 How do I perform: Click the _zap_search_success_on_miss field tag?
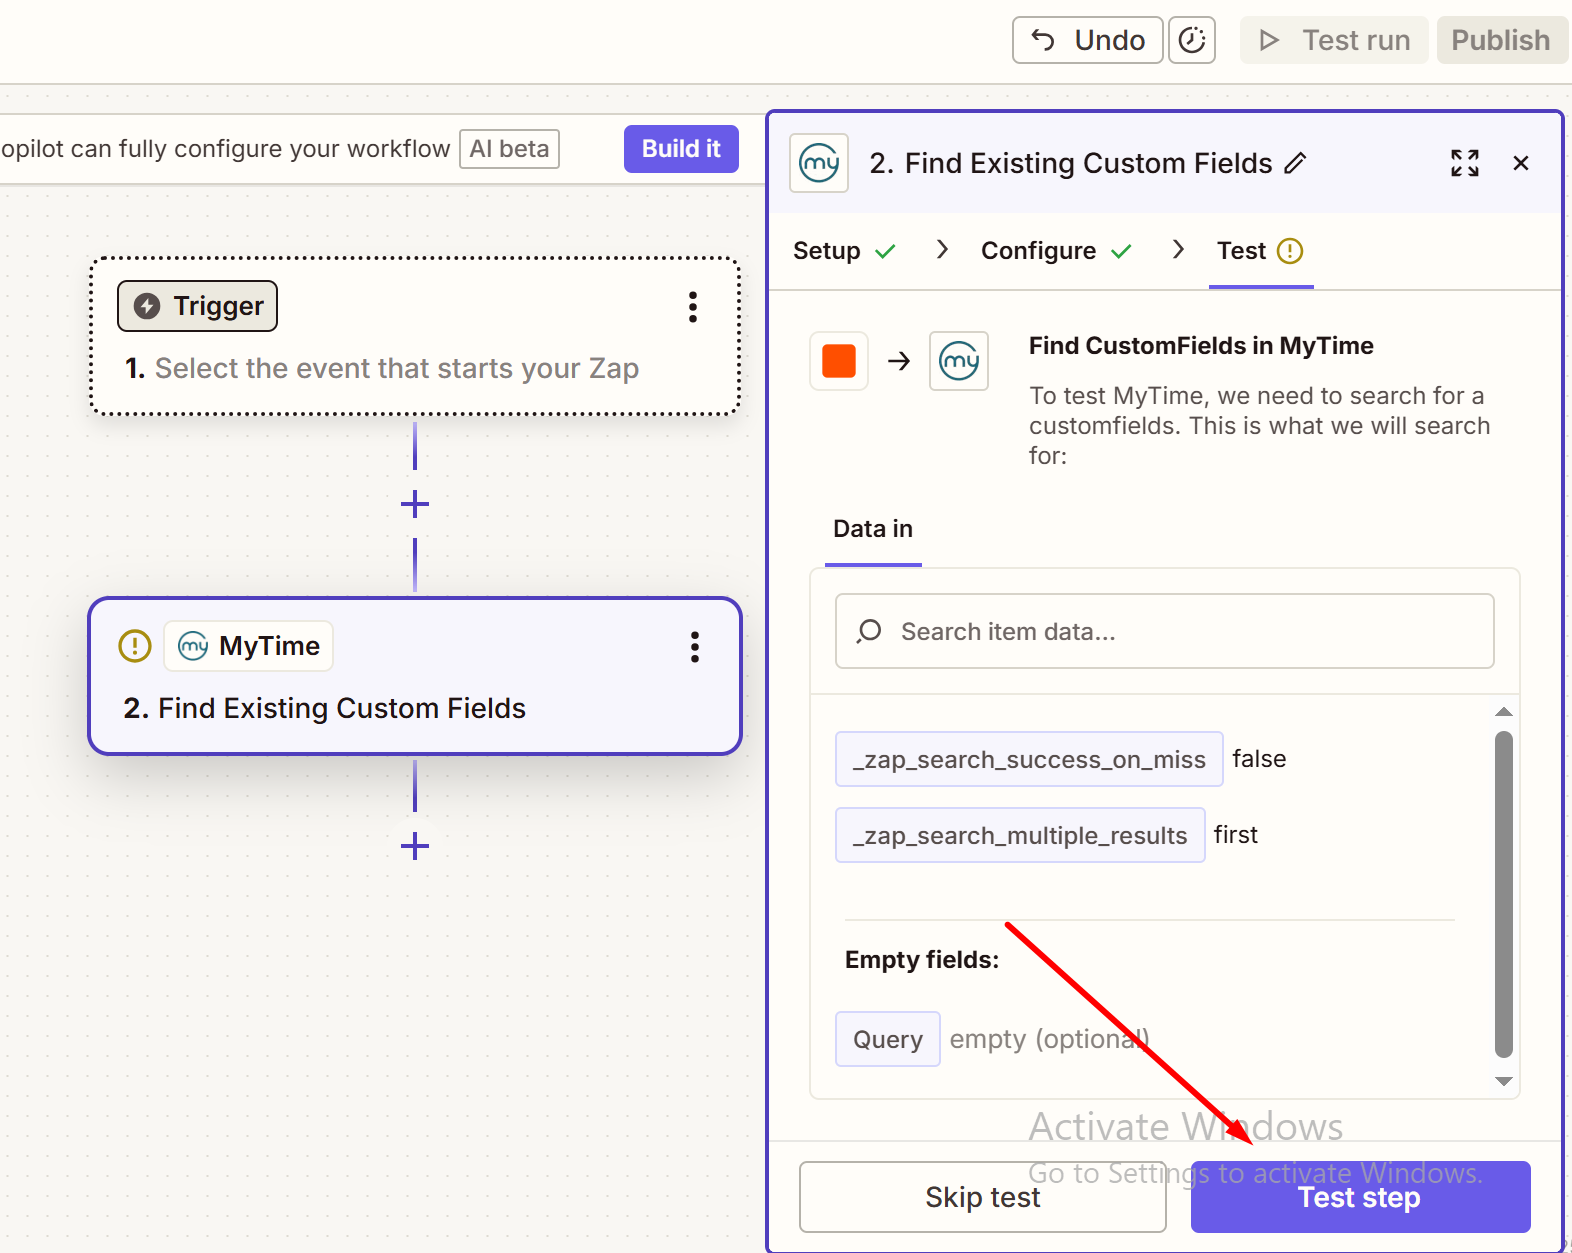tap(1029, 759)
